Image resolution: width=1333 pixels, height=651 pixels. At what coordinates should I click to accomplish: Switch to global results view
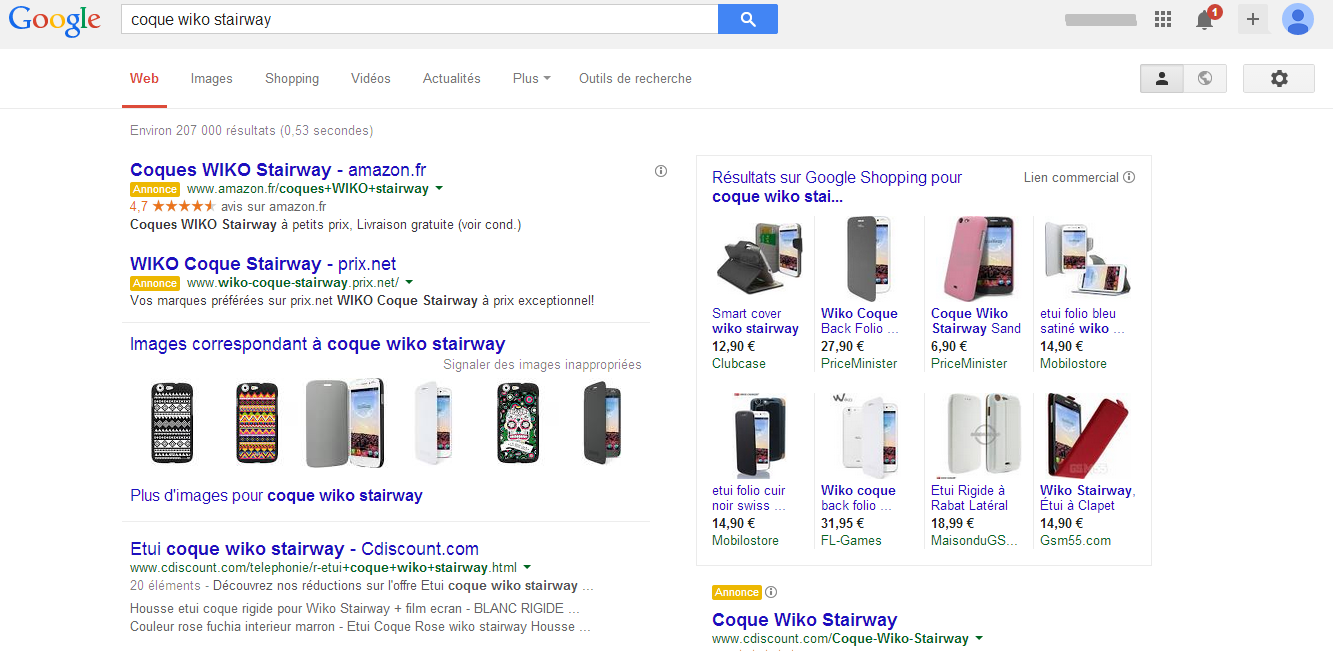[1205, 79]
